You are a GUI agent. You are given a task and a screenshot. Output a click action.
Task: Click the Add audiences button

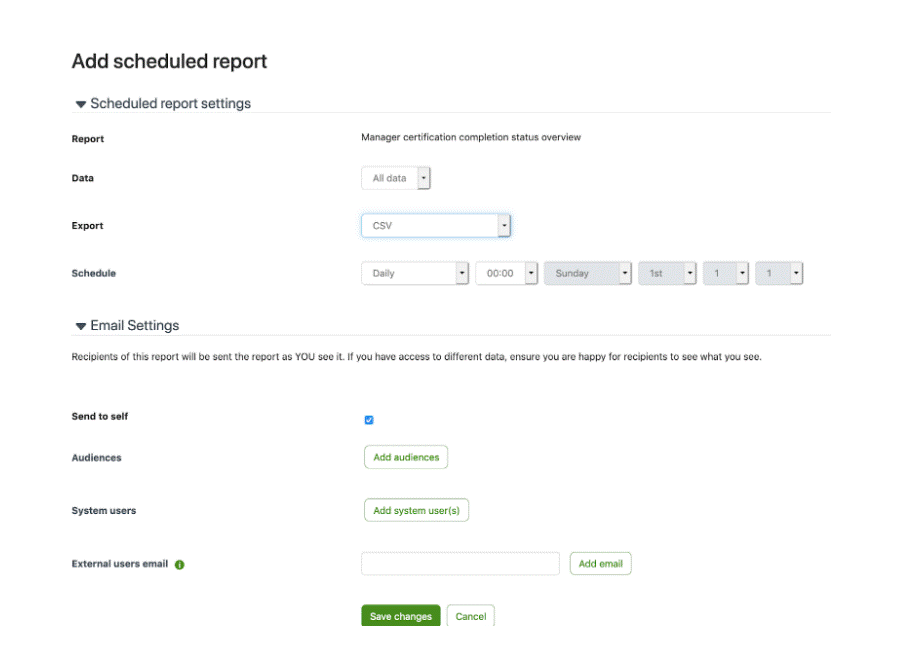(406, 457)
